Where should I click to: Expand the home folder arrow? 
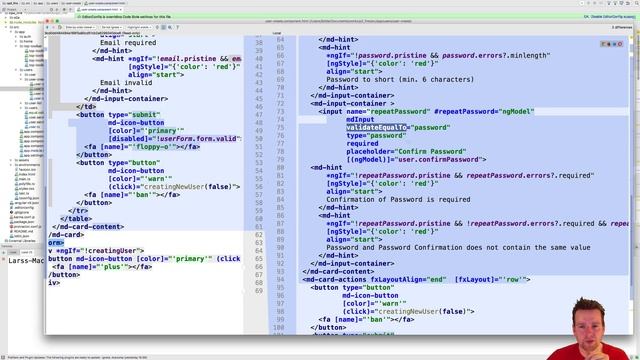[x=16, y=41]
